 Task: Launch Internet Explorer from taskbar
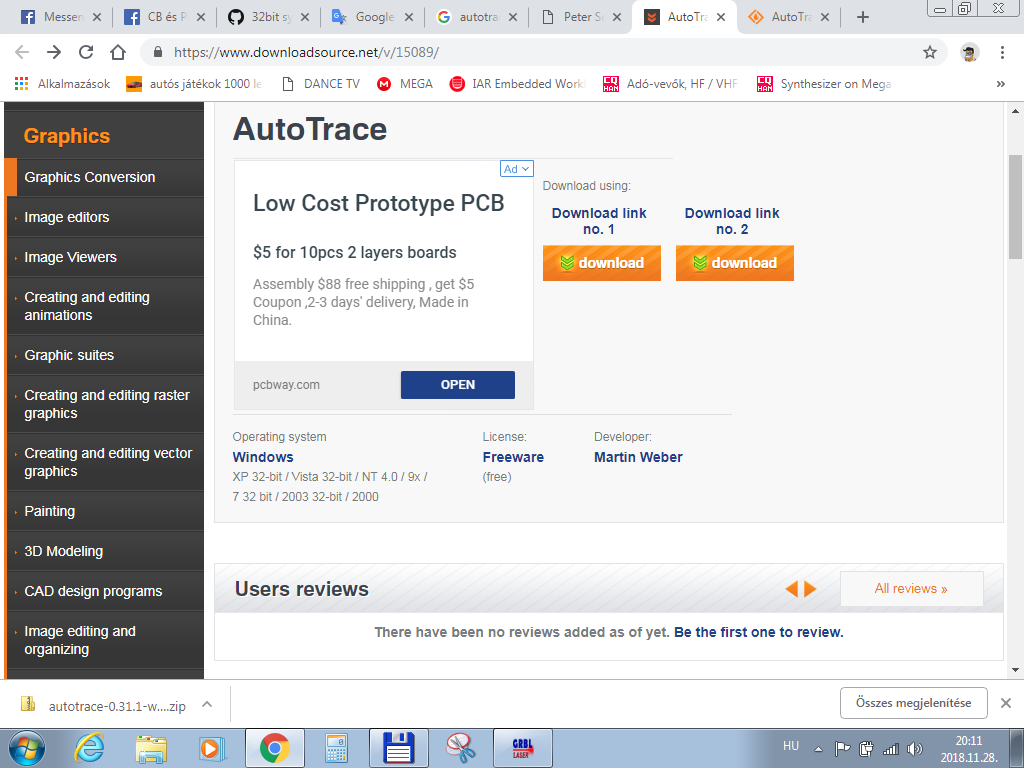(x=90, y=748)
